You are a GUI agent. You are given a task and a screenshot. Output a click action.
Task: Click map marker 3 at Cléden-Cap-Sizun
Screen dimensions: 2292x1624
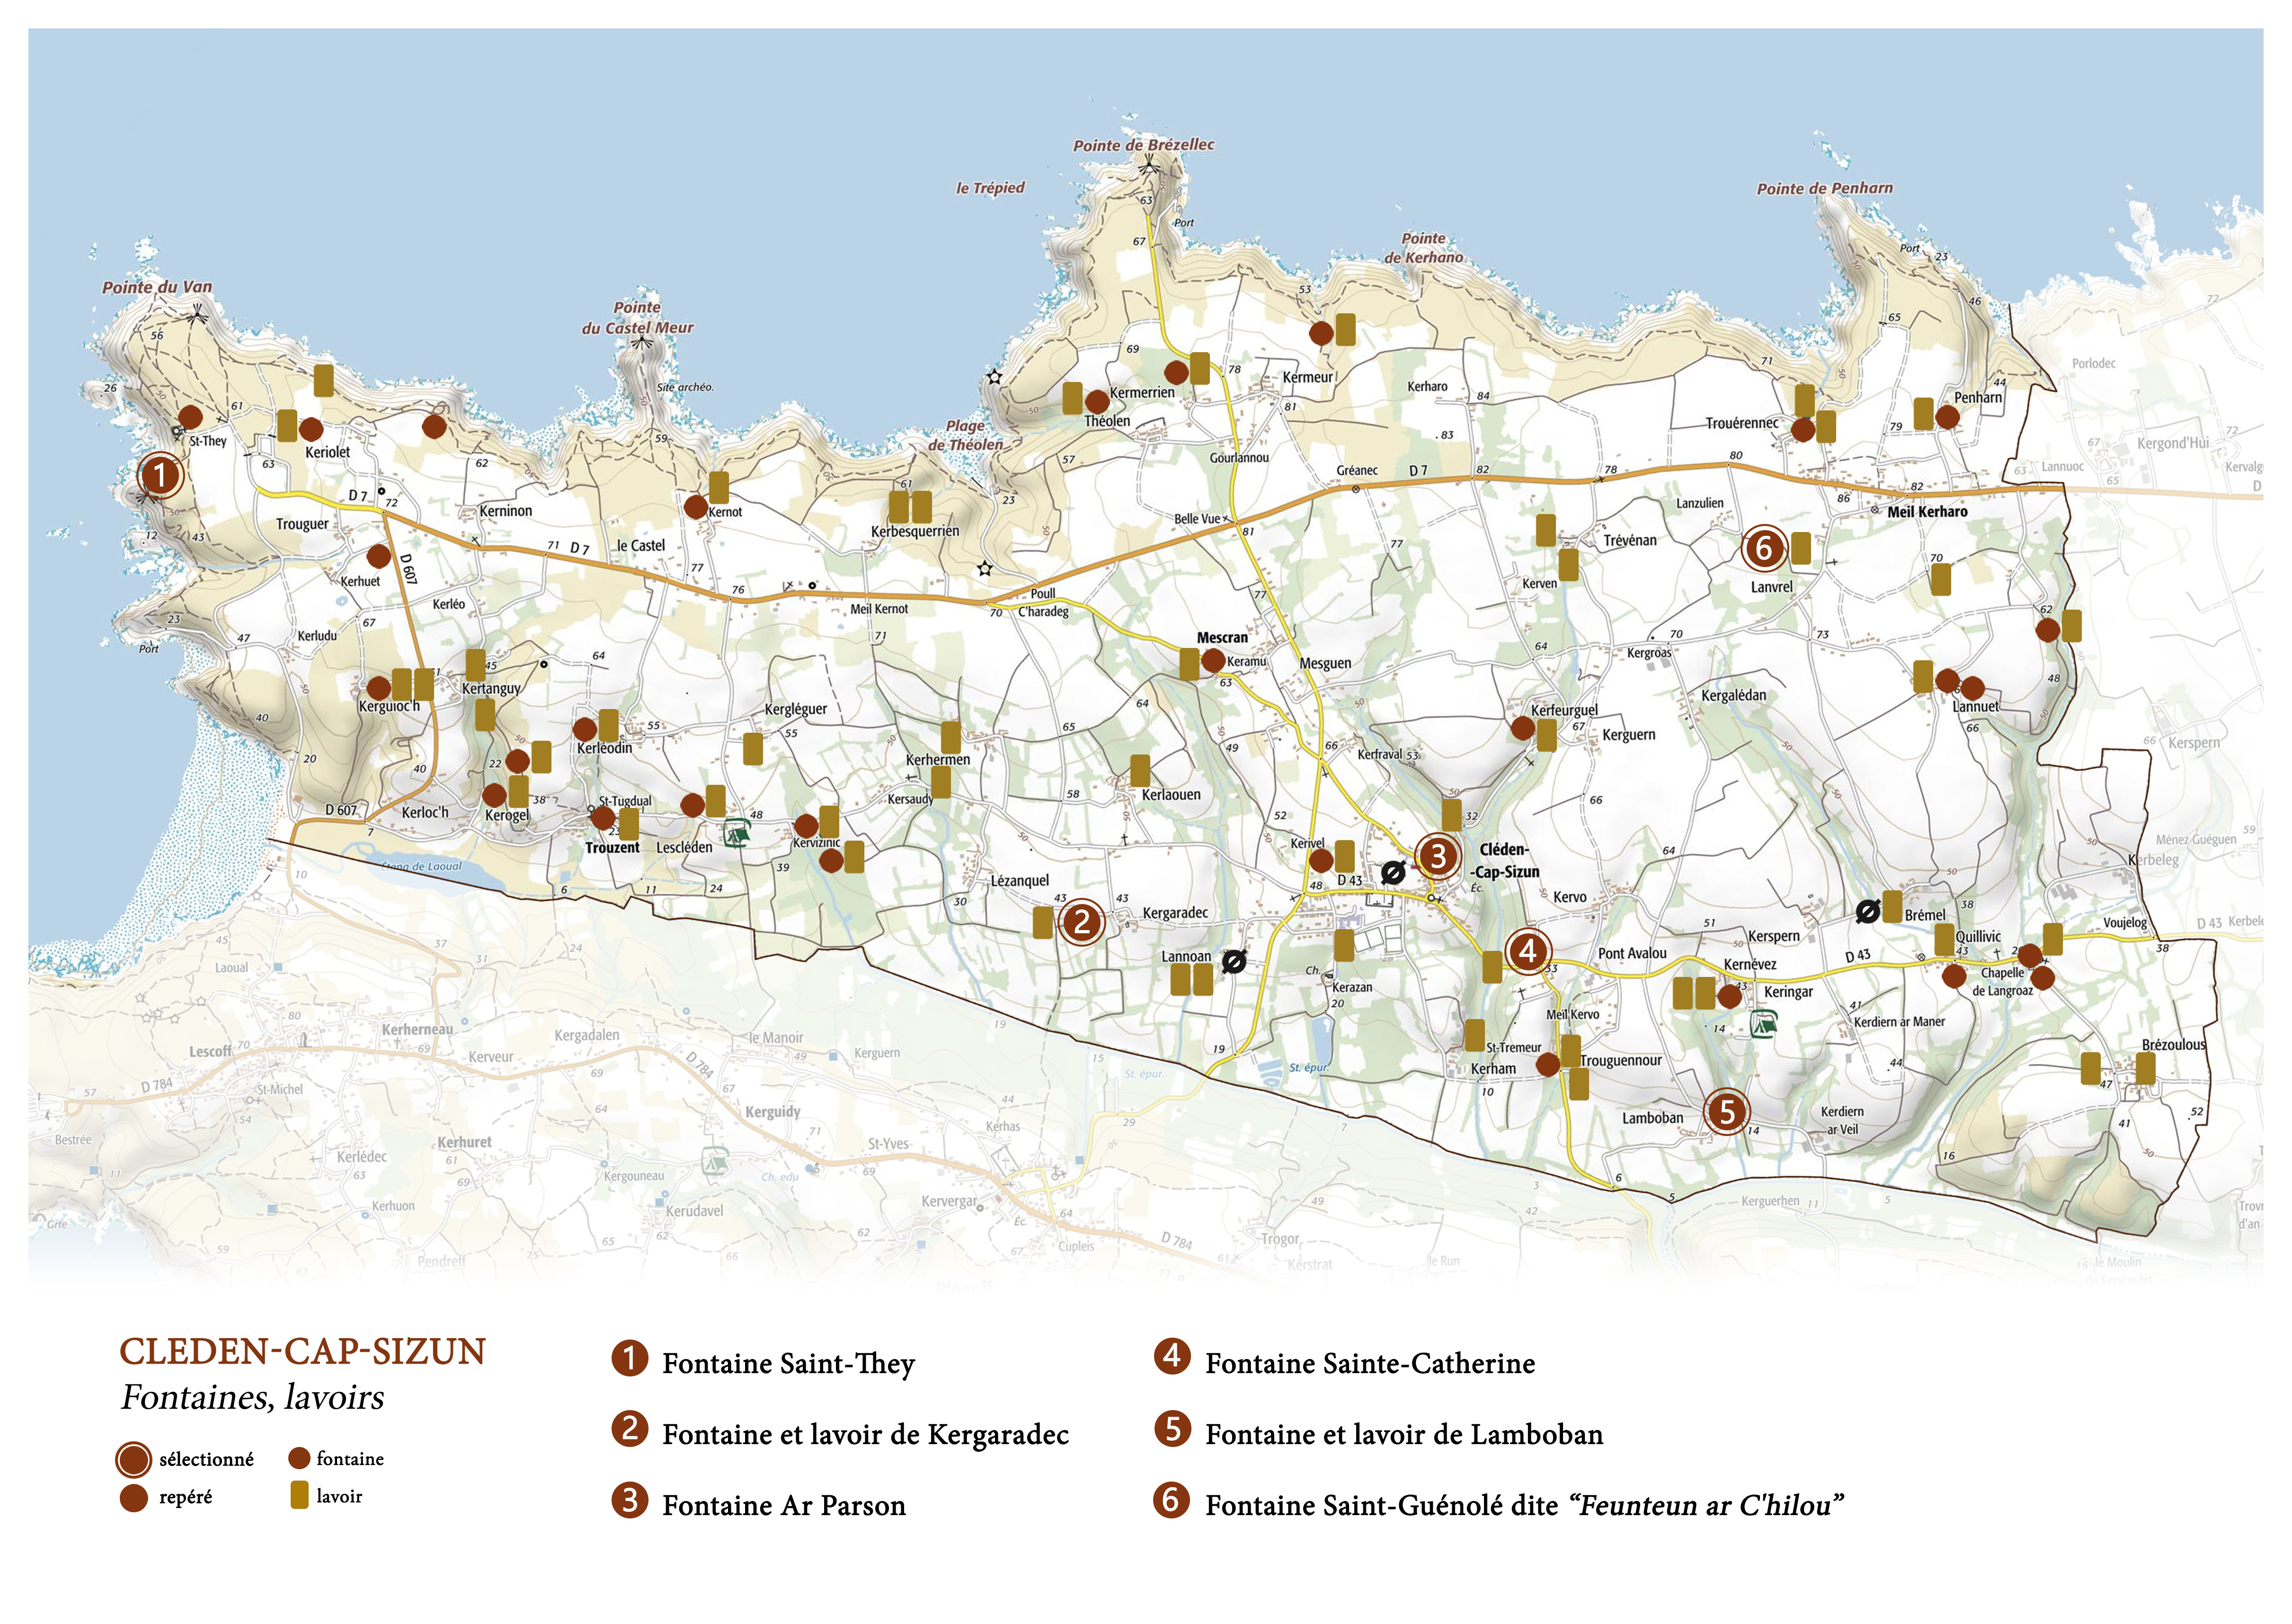point(1438,856)
